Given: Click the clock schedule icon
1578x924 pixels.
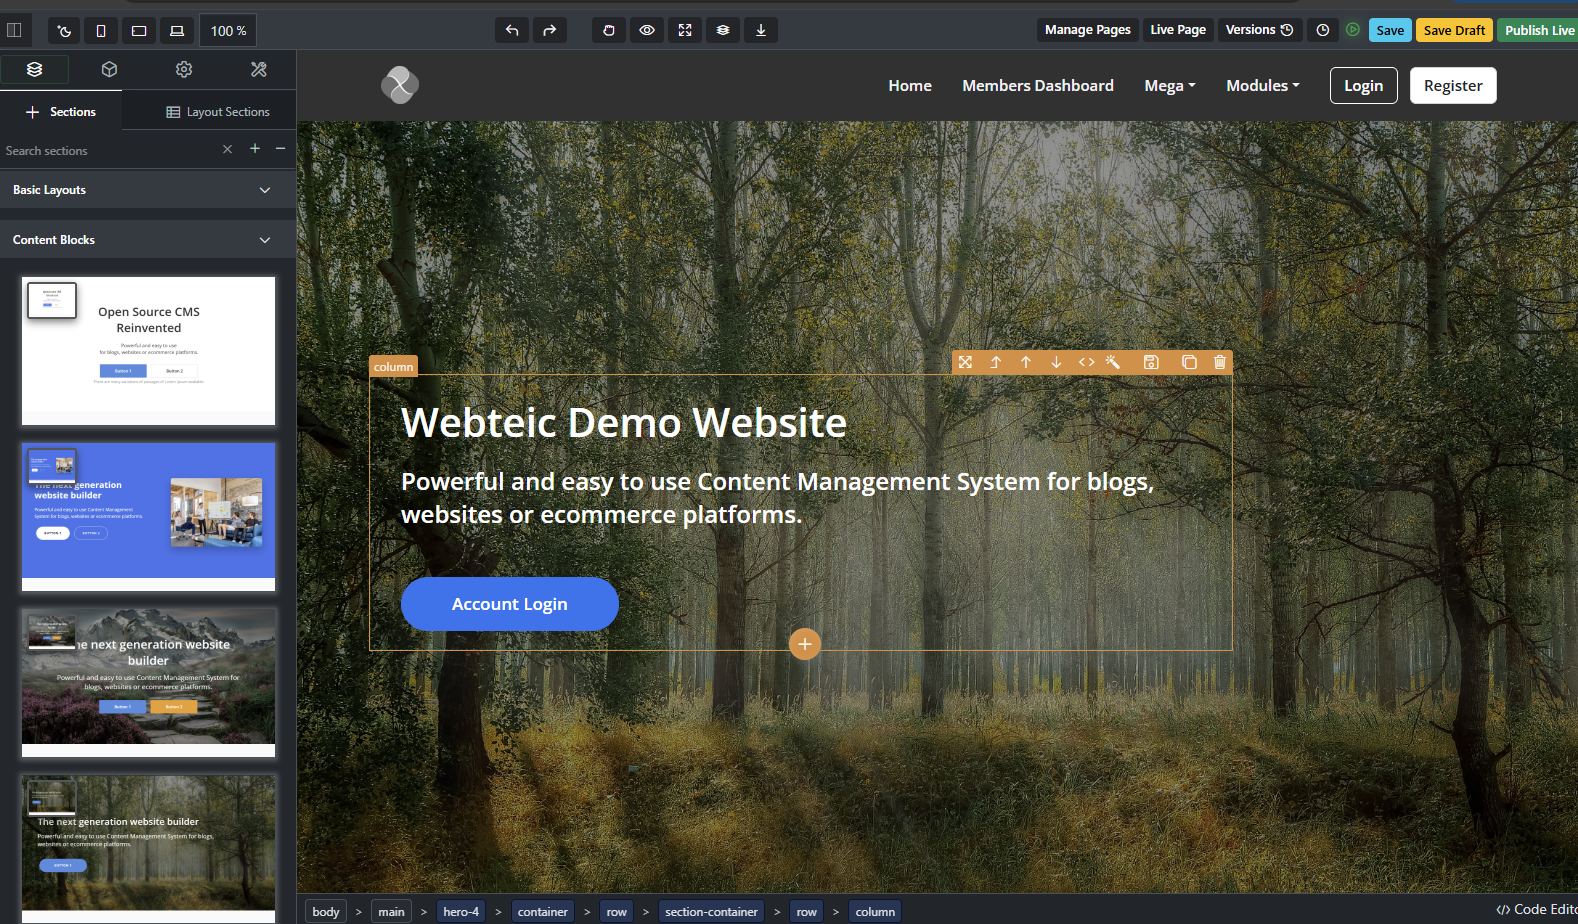Looking at the screenshot, I should [1323, 30].
